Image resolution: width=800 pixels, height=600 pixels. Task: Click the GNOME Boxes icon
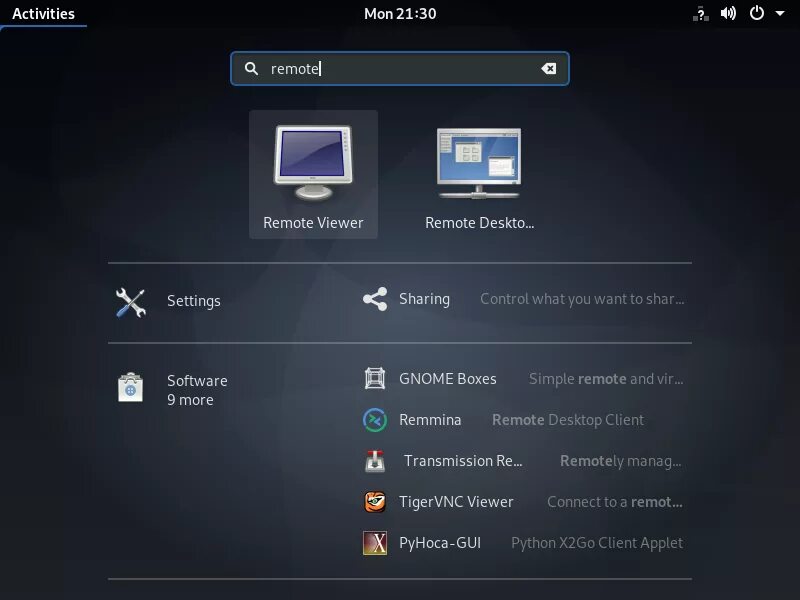375,379
